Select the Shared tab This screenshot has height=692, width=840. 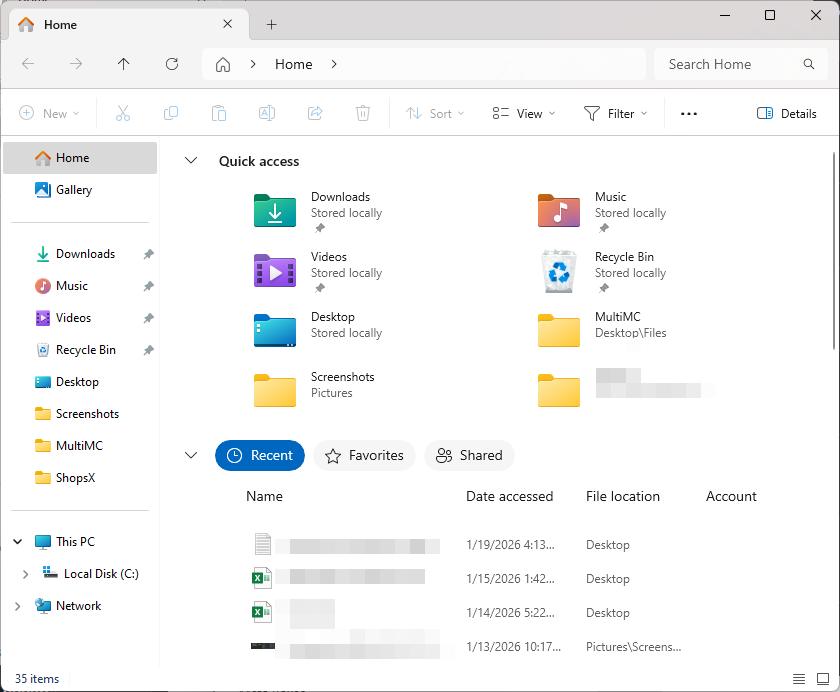coord(469,455)
